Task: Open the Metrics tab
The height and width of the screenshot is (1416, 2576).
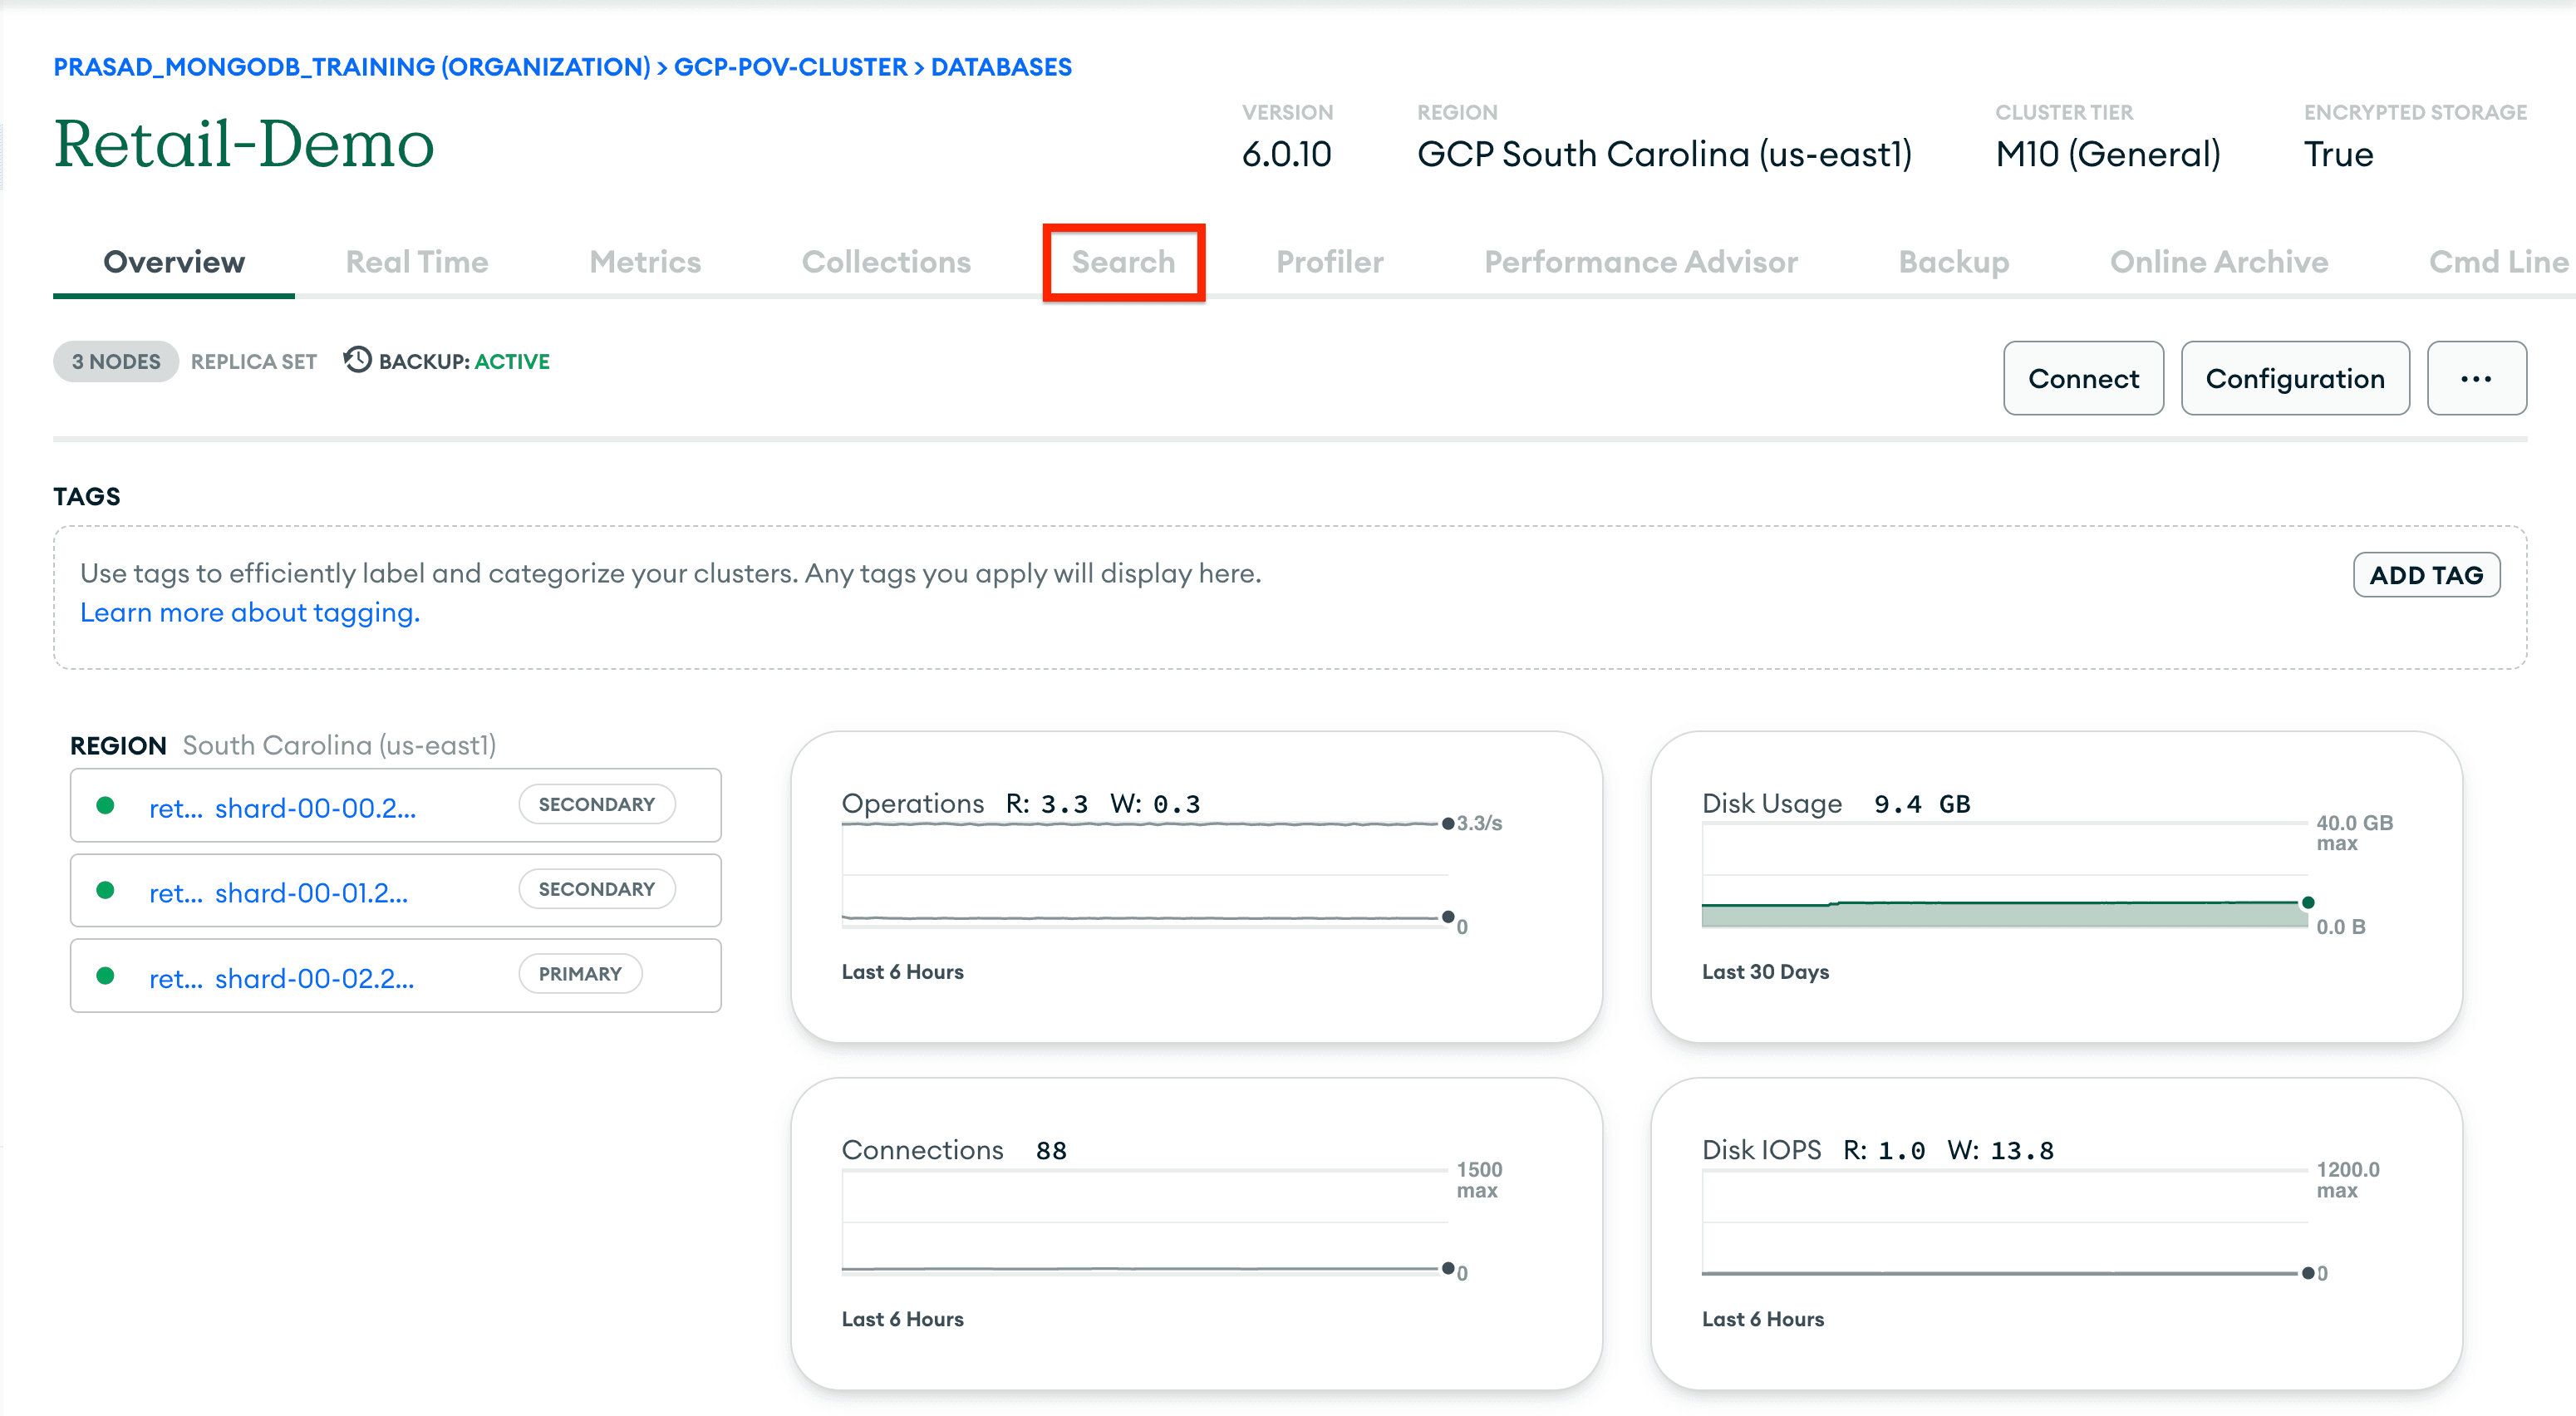Action: pos(645,262)
